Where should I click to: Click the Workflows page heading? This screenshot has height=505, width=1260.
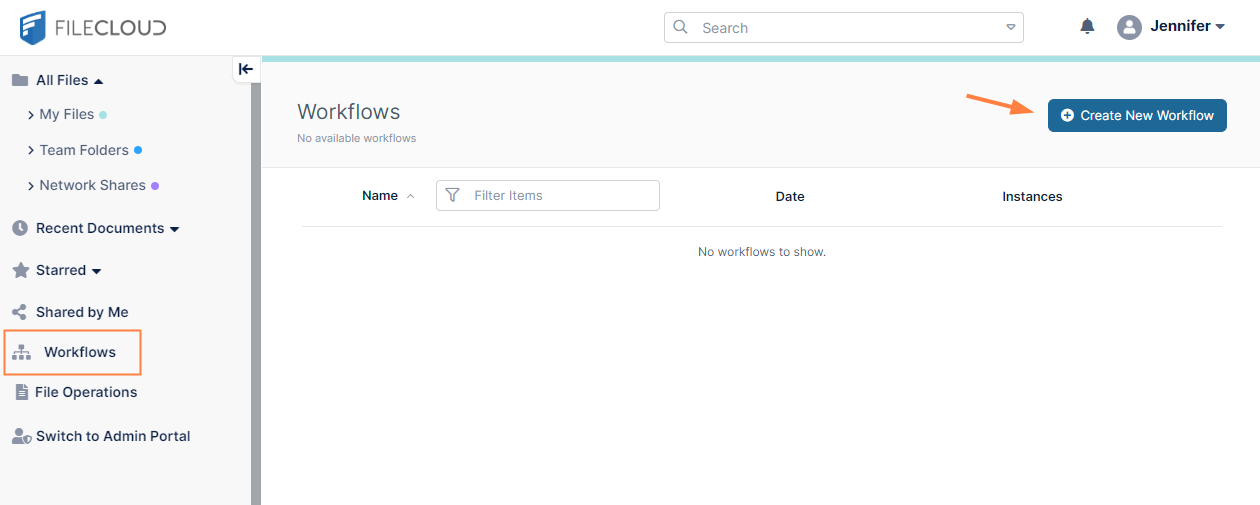pos(349,112)
